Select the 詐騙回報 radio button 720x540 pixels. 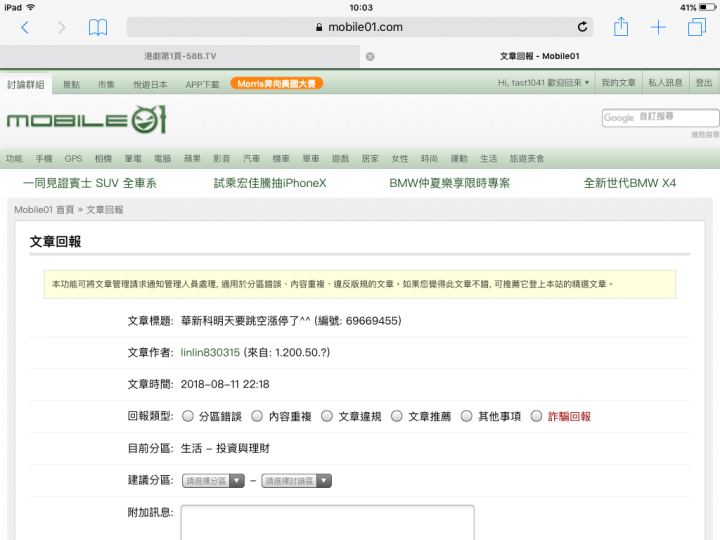pyautogui.click(x=536, y=416)
